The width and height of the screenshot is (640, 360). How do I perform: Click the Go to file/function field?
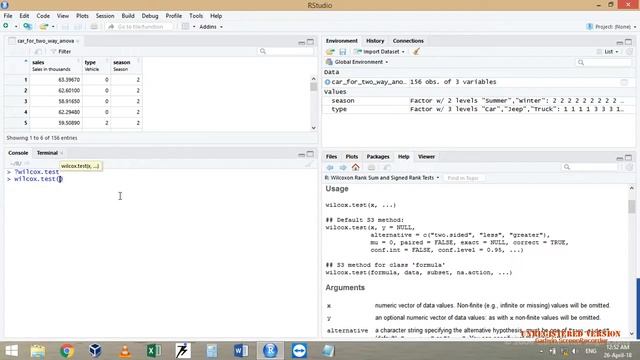click(140, 27)
